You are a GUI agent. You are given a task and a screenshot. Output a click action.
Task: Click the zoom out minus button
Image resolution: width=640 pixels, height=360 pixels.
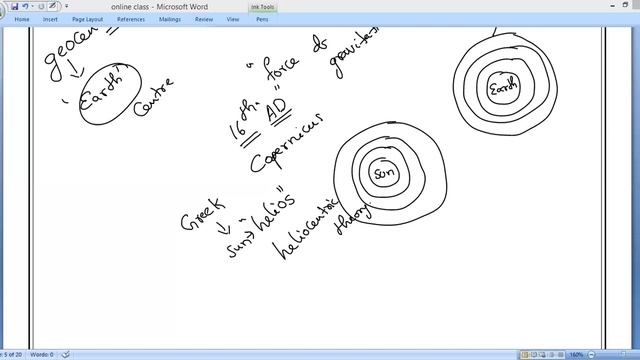pyautogui.click(x=591, y=355)
